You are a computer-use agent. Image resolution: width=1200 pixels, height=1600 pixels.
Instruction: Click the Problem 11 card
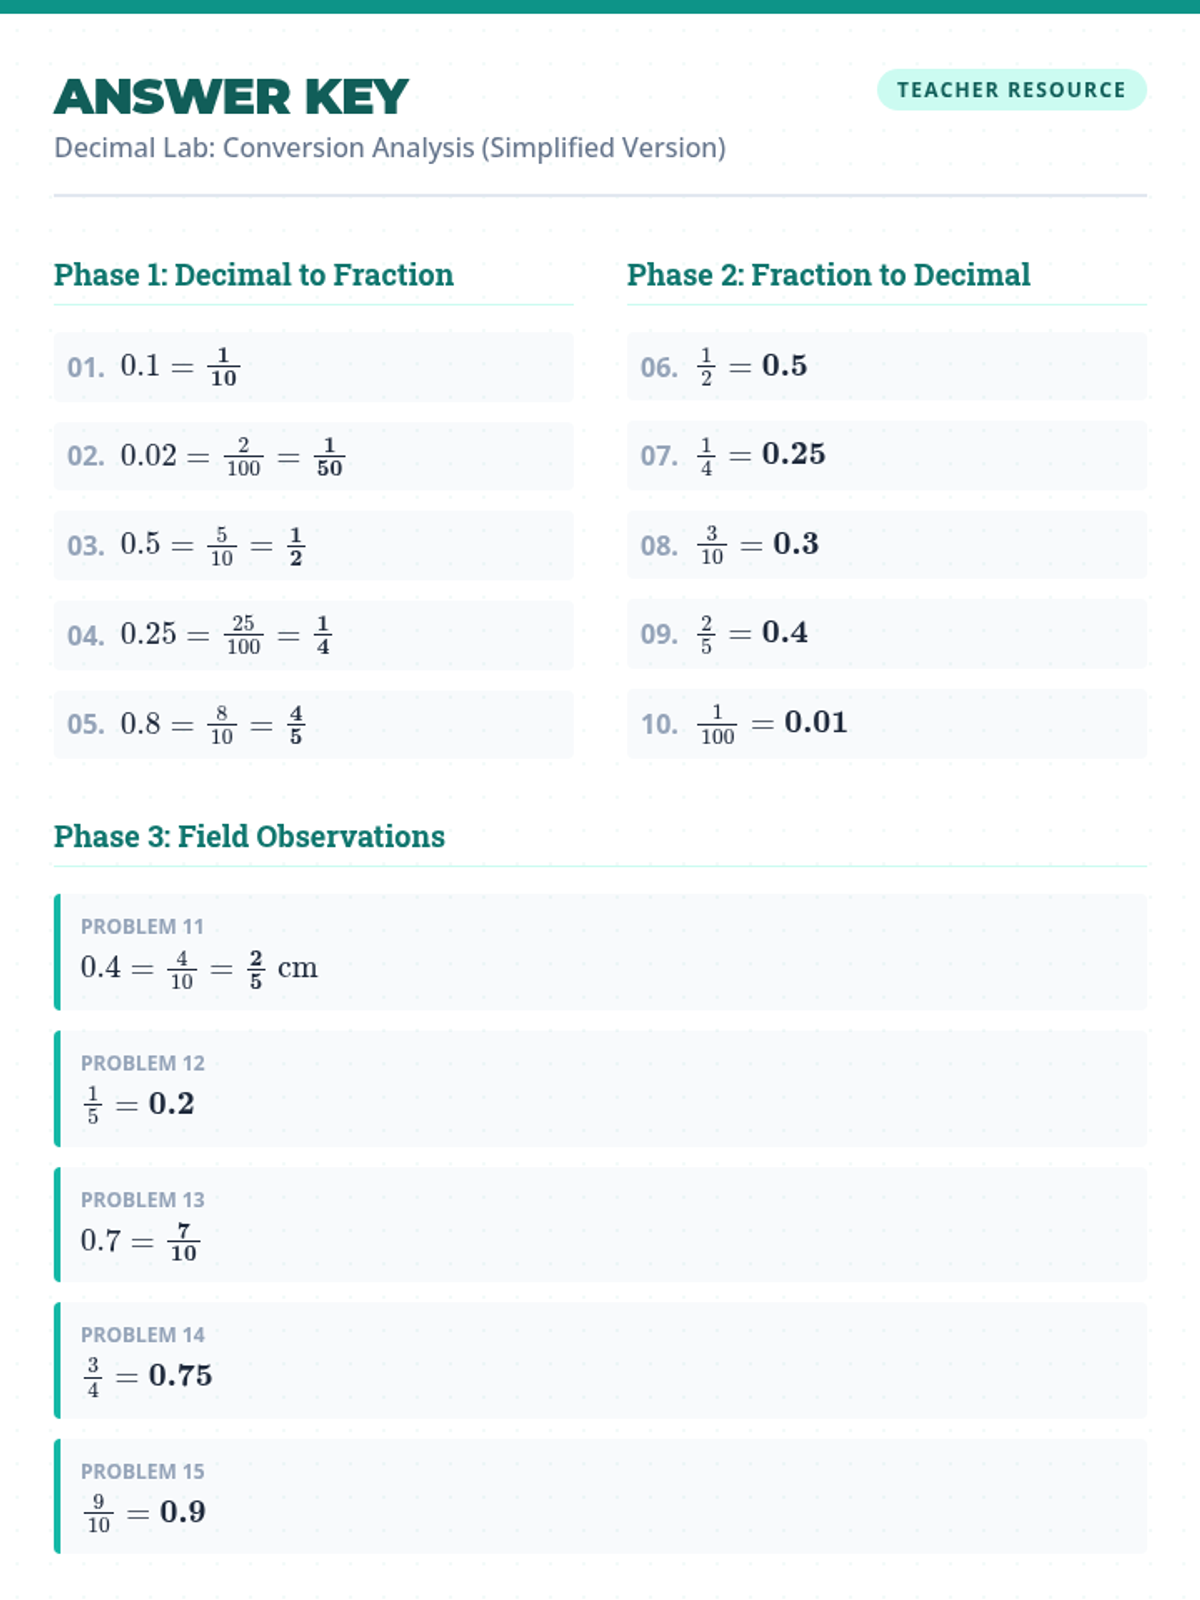(x=600, y=952)
